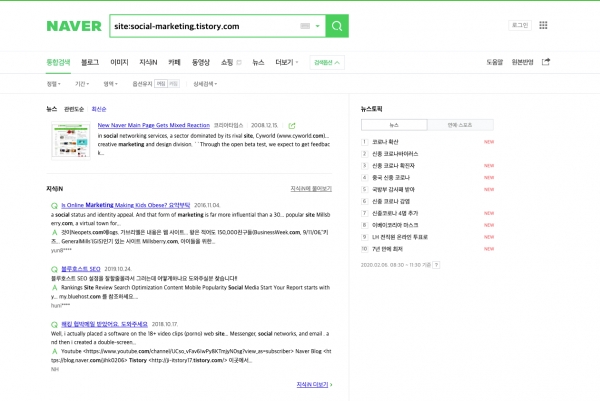This screenshot has height=401, width=600.
Task: Click the A answer icon above hun**** author
Action: click(54, 287)
